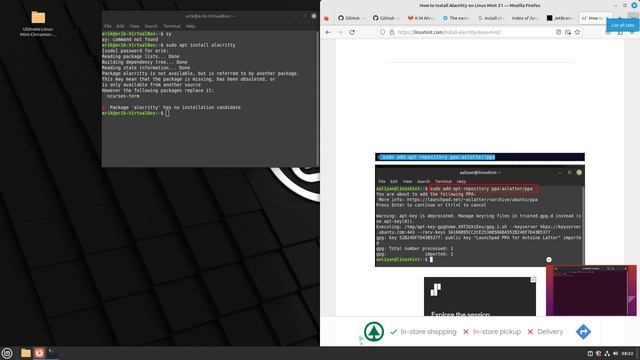Click the Firefox launcher in the taskbar

tap(39, 353)
